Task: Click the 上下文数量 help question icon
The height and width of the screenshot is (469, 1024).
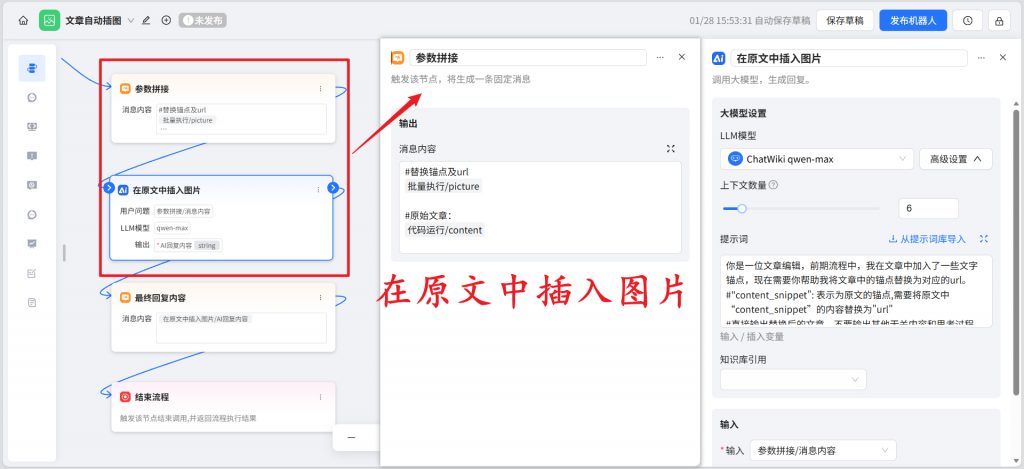Action: 773,185
